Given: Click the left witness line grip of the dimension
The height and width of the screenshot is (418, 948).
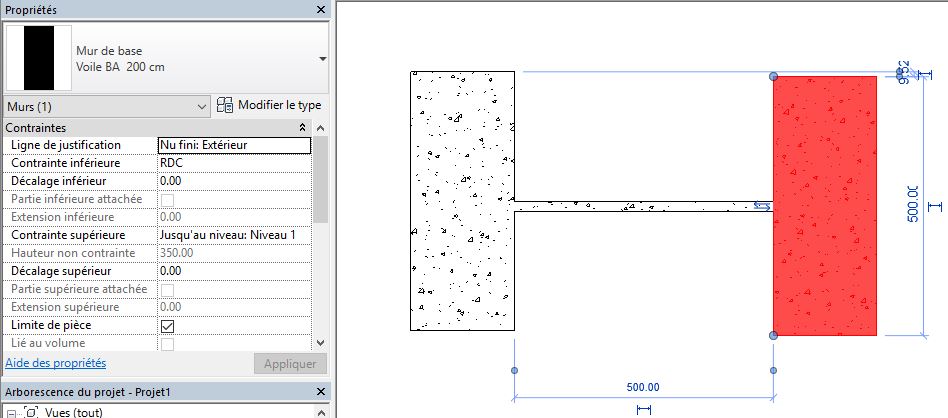Looking at the screenshot, I should coord(514,370).
